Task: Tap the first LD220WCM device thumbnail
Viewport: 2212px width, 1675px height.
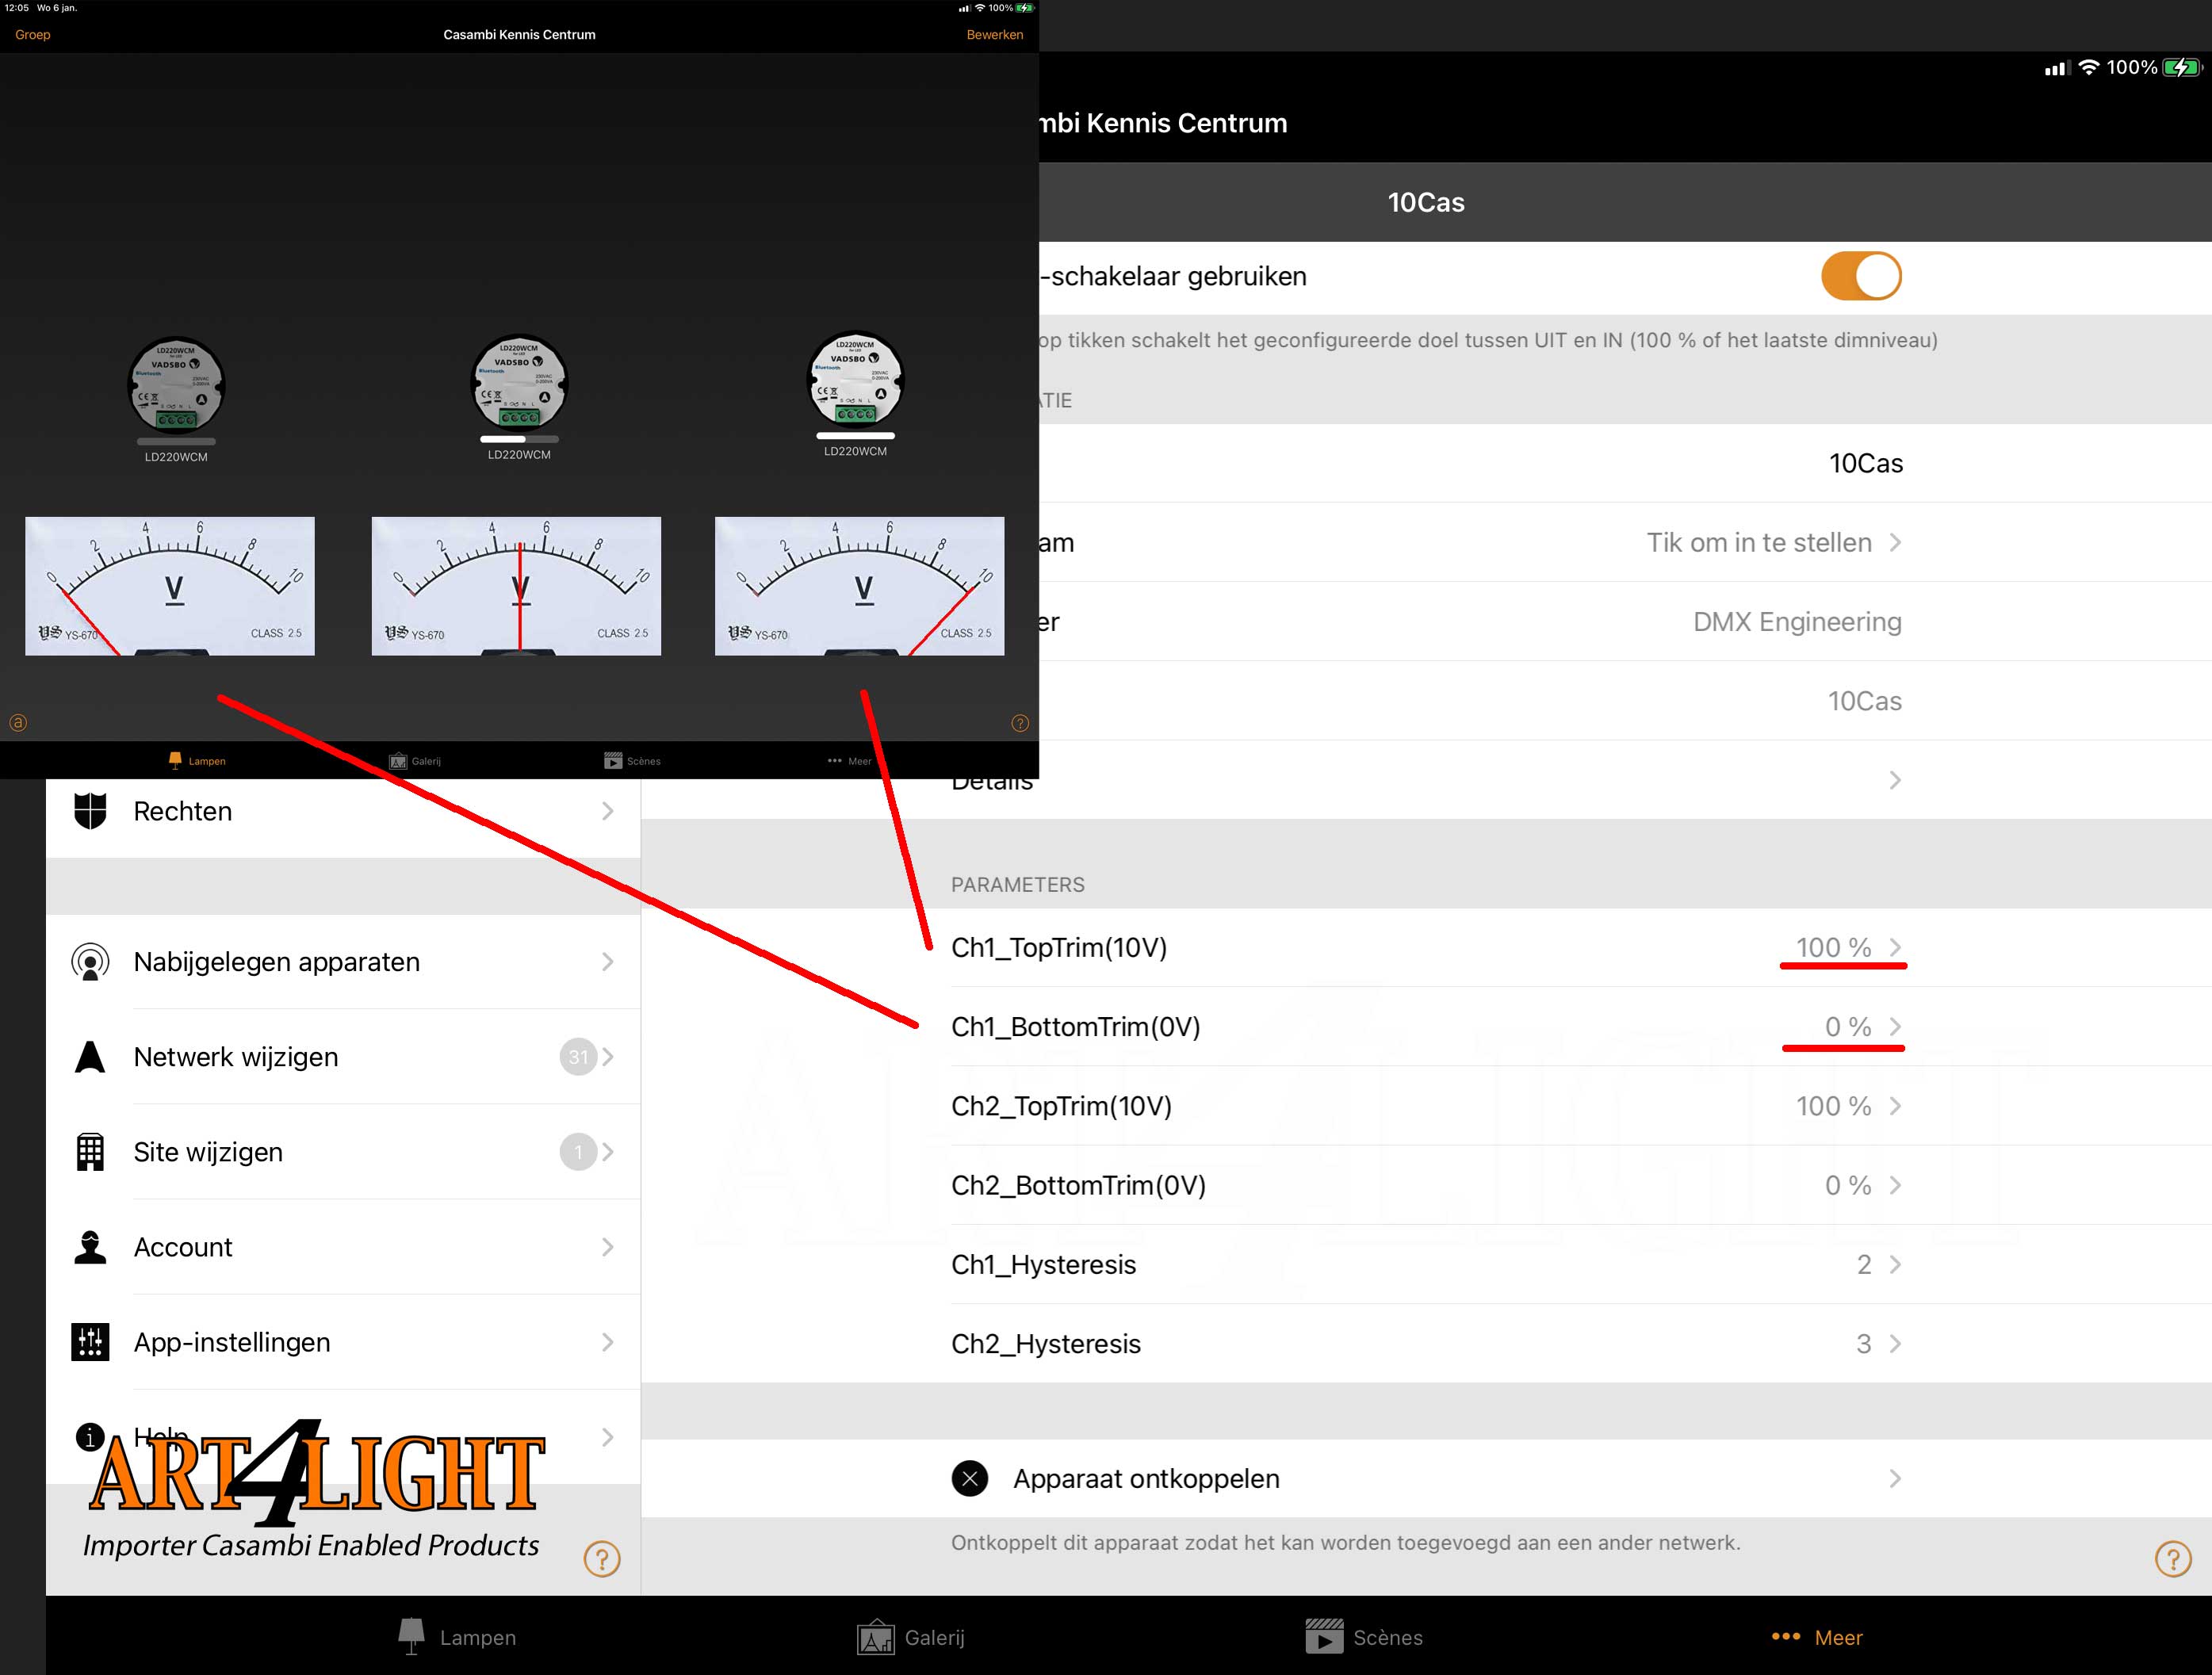Action: coord(174,384)
